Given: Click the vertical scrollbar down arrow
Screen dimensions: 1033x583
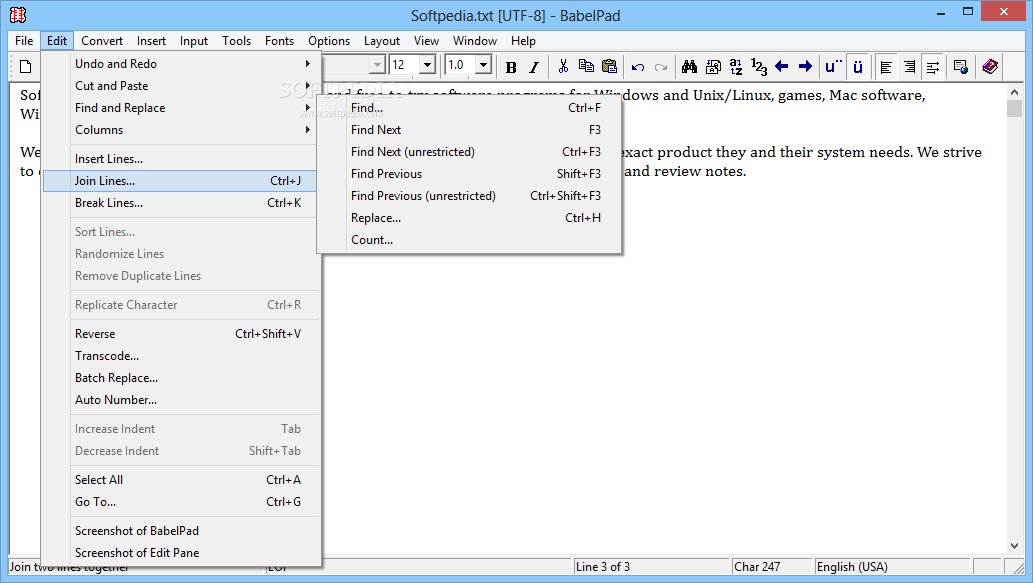Looking at the screenshot, I should point(1015,545).
